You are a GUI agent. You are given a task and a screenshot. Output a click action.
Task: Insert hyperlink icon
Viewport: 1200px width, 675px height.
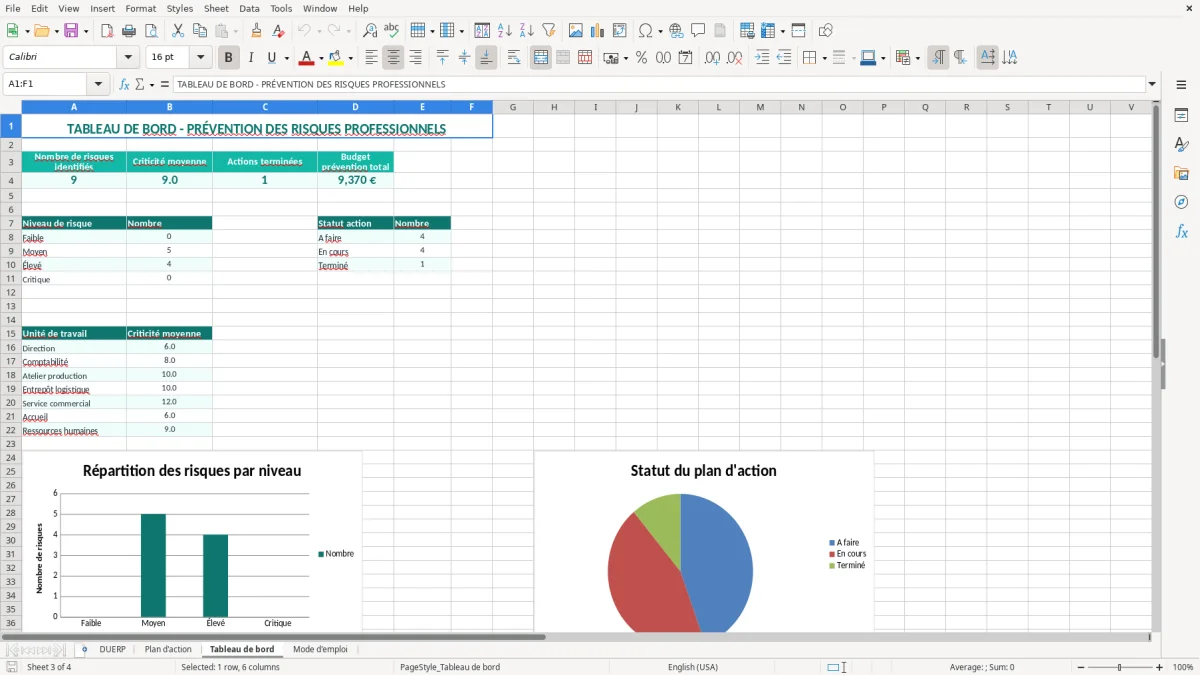tap(676, 31)
